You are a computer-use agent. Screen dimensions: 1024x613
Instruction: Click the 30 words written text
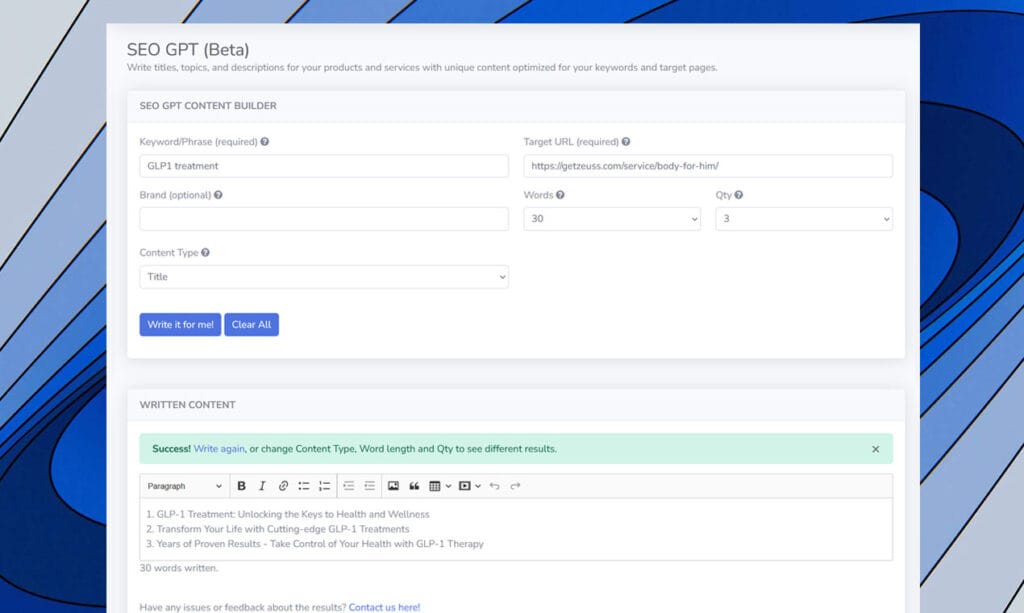178,568
